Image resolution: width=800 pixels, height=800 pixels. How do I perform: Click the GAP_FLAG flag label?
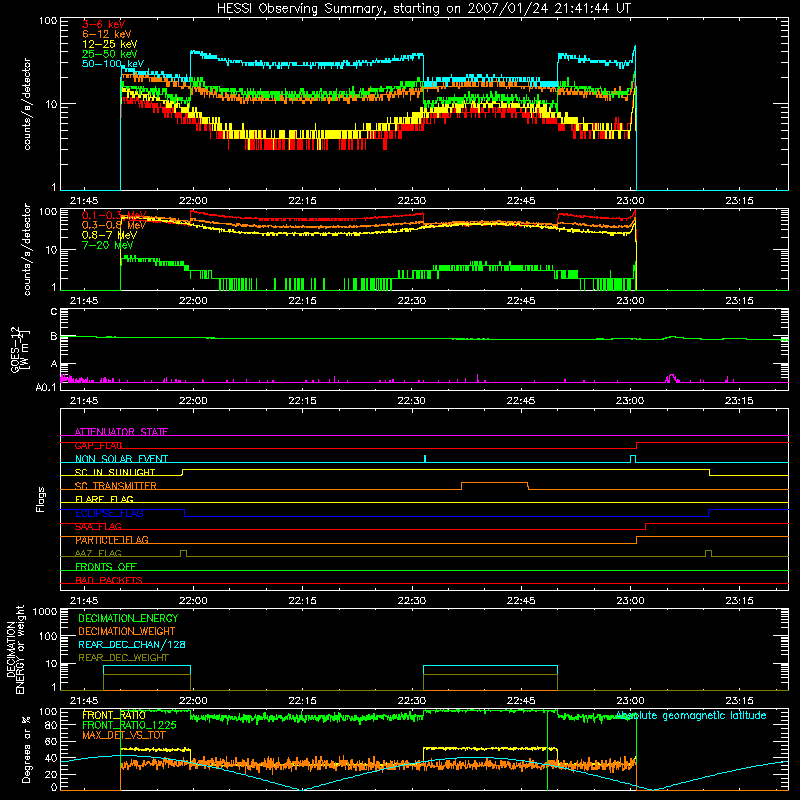click(98, 445)
